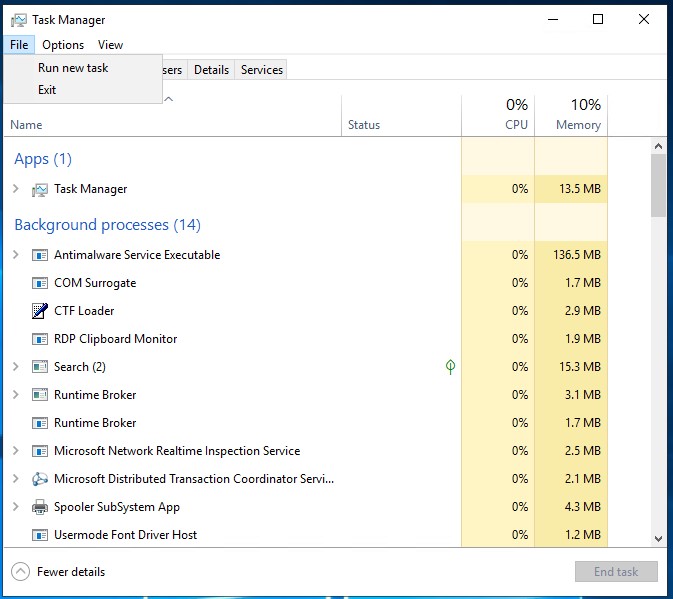Click the green leaf status icon on Search
Image resolution: width=673 pixels, height=599 pixels.
[x=450, y=367]
